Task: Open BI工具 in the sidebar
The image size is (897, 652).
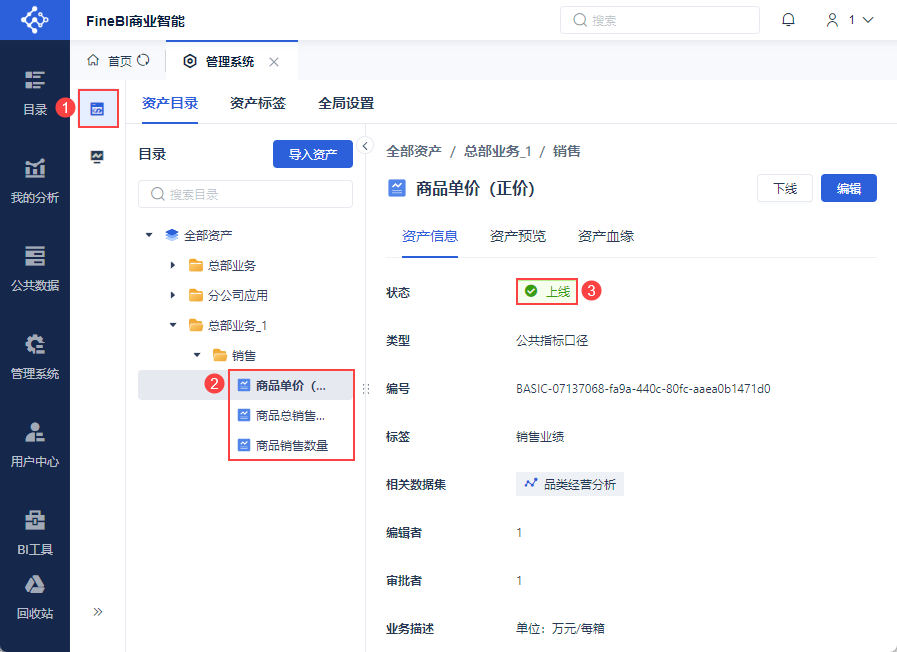Action: point(34,532)
